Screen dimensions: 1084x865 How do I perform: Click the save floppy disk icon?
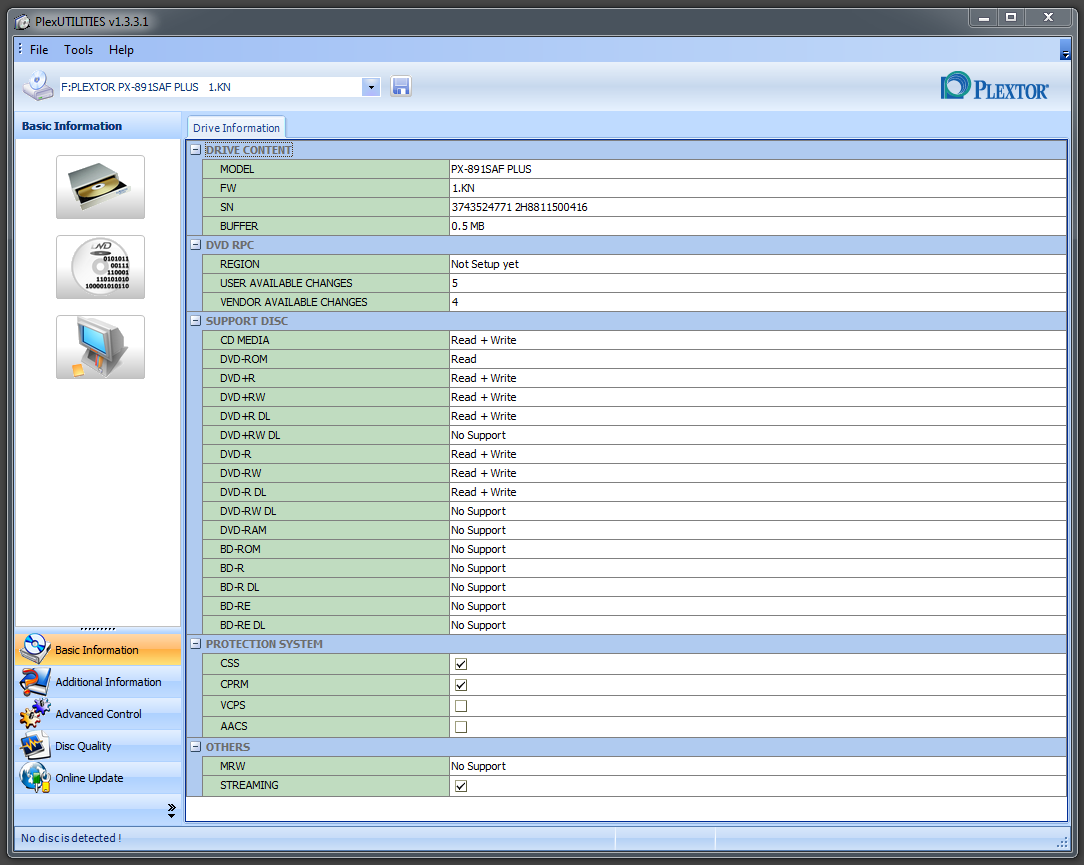click(x=401, y=86)
